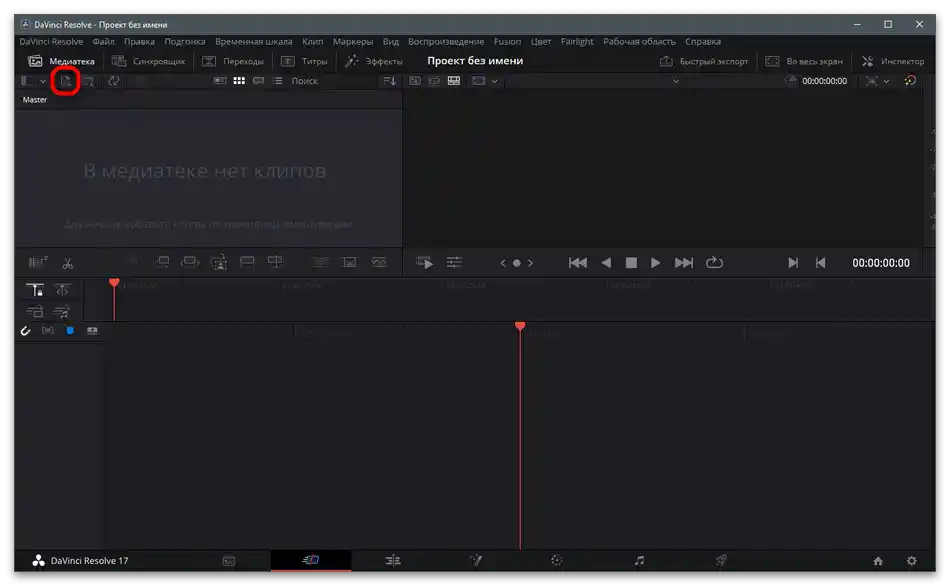Toggle the lock playhead timeline option
950x586 pixels.
35,290
